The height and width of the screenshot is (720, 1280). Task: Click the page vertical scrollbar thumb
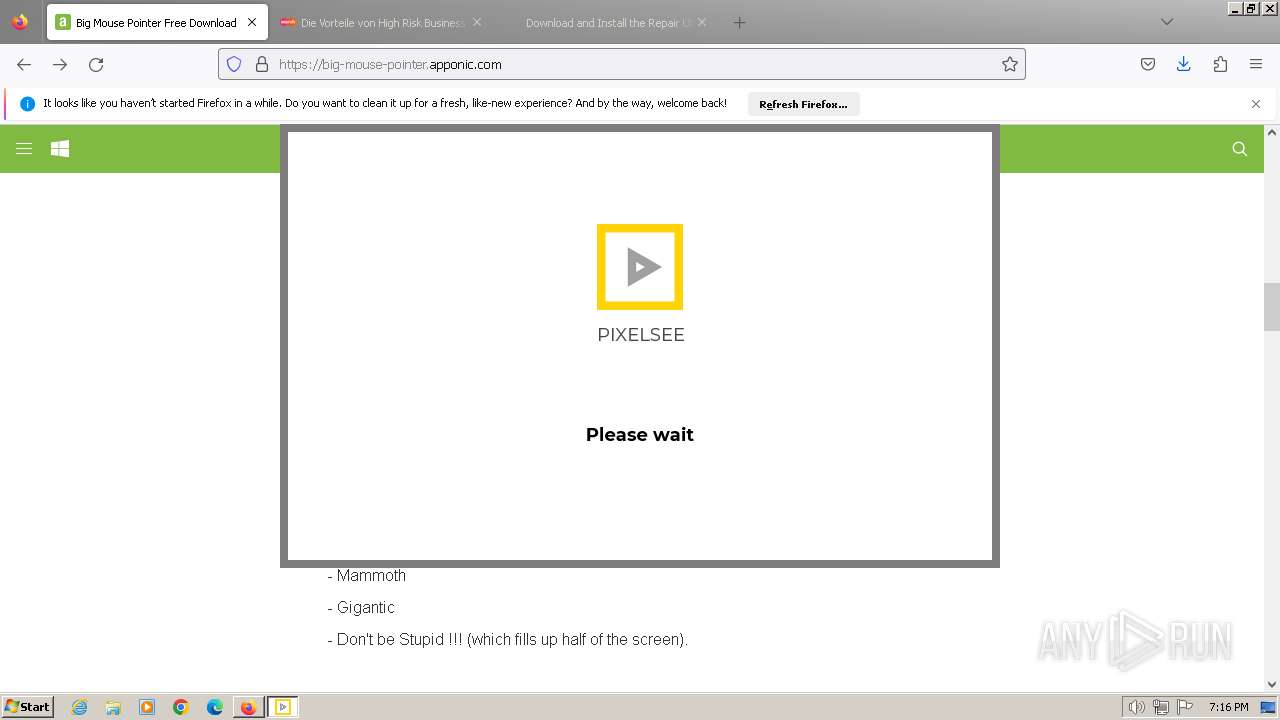pyautogui.click(x=1272, y=306)
